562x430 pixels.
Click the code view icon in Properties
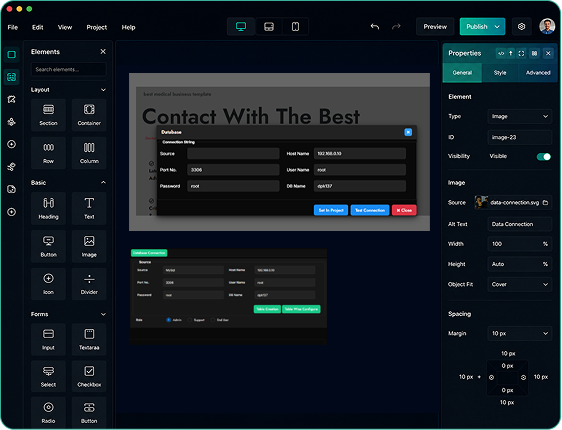tap(501, 53)
